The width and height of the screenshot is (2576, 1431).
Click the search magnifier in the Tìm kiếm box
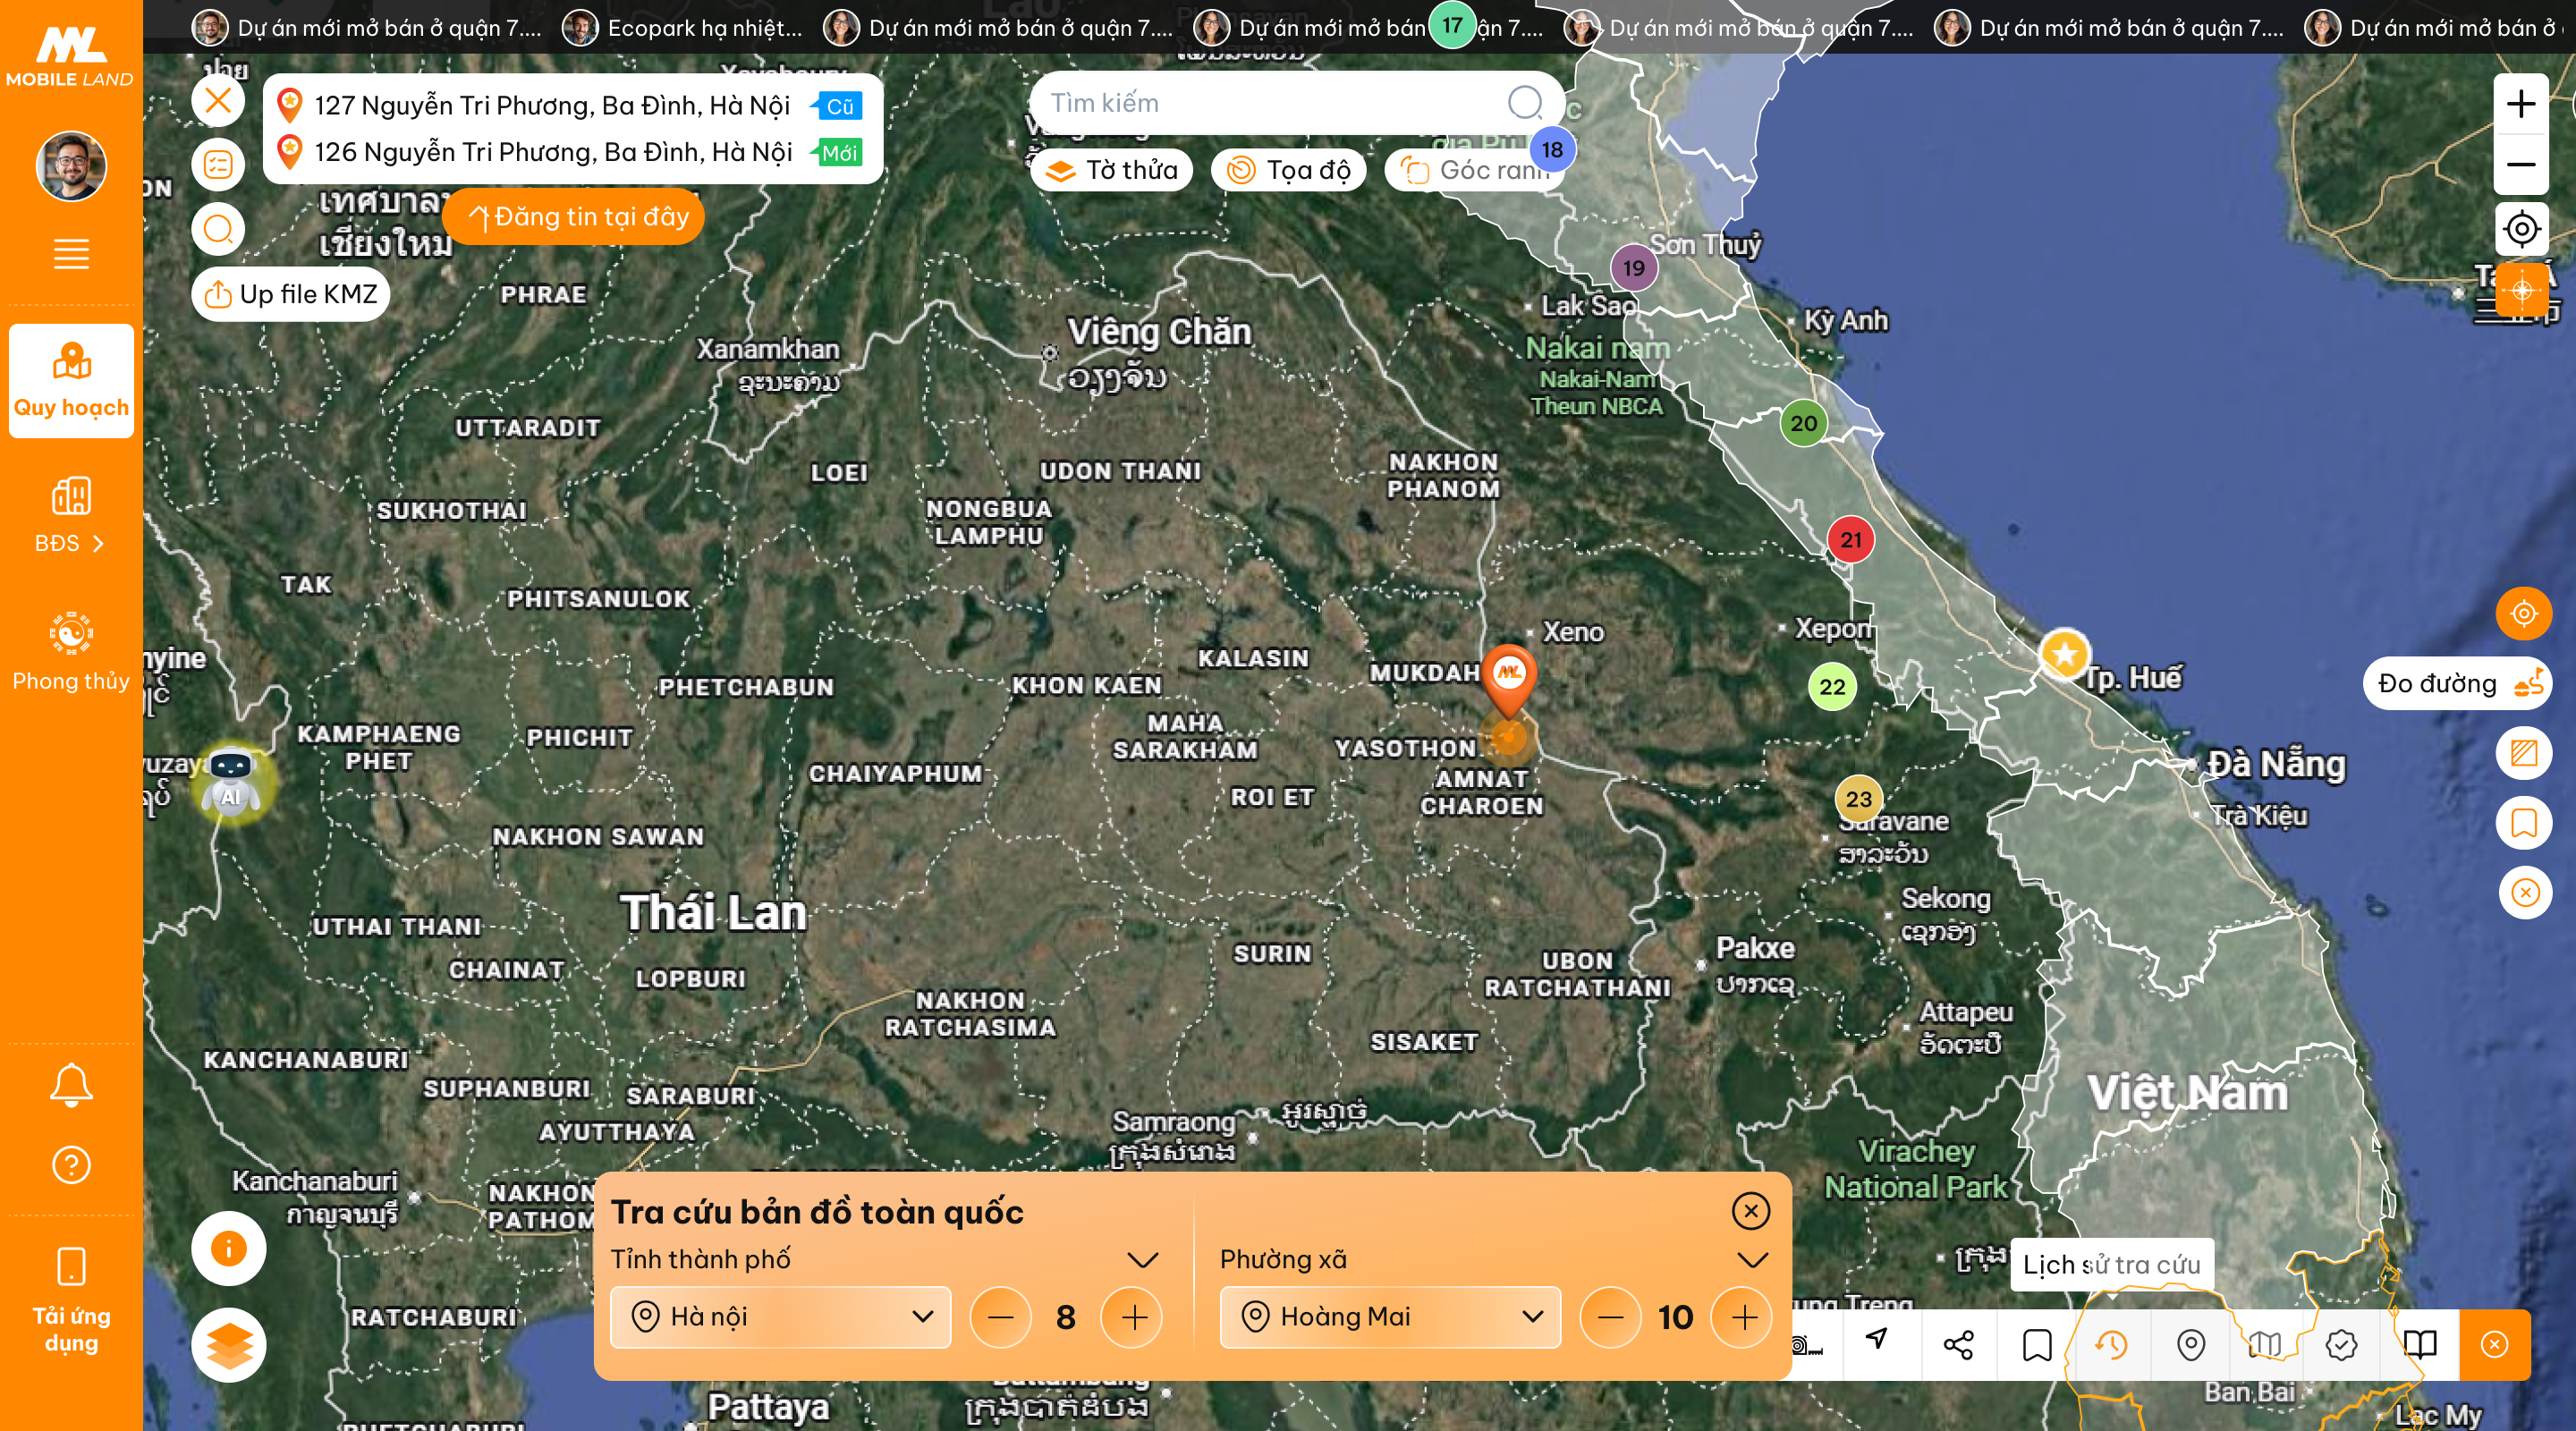pyautogui.click(x=1524, y=102)
